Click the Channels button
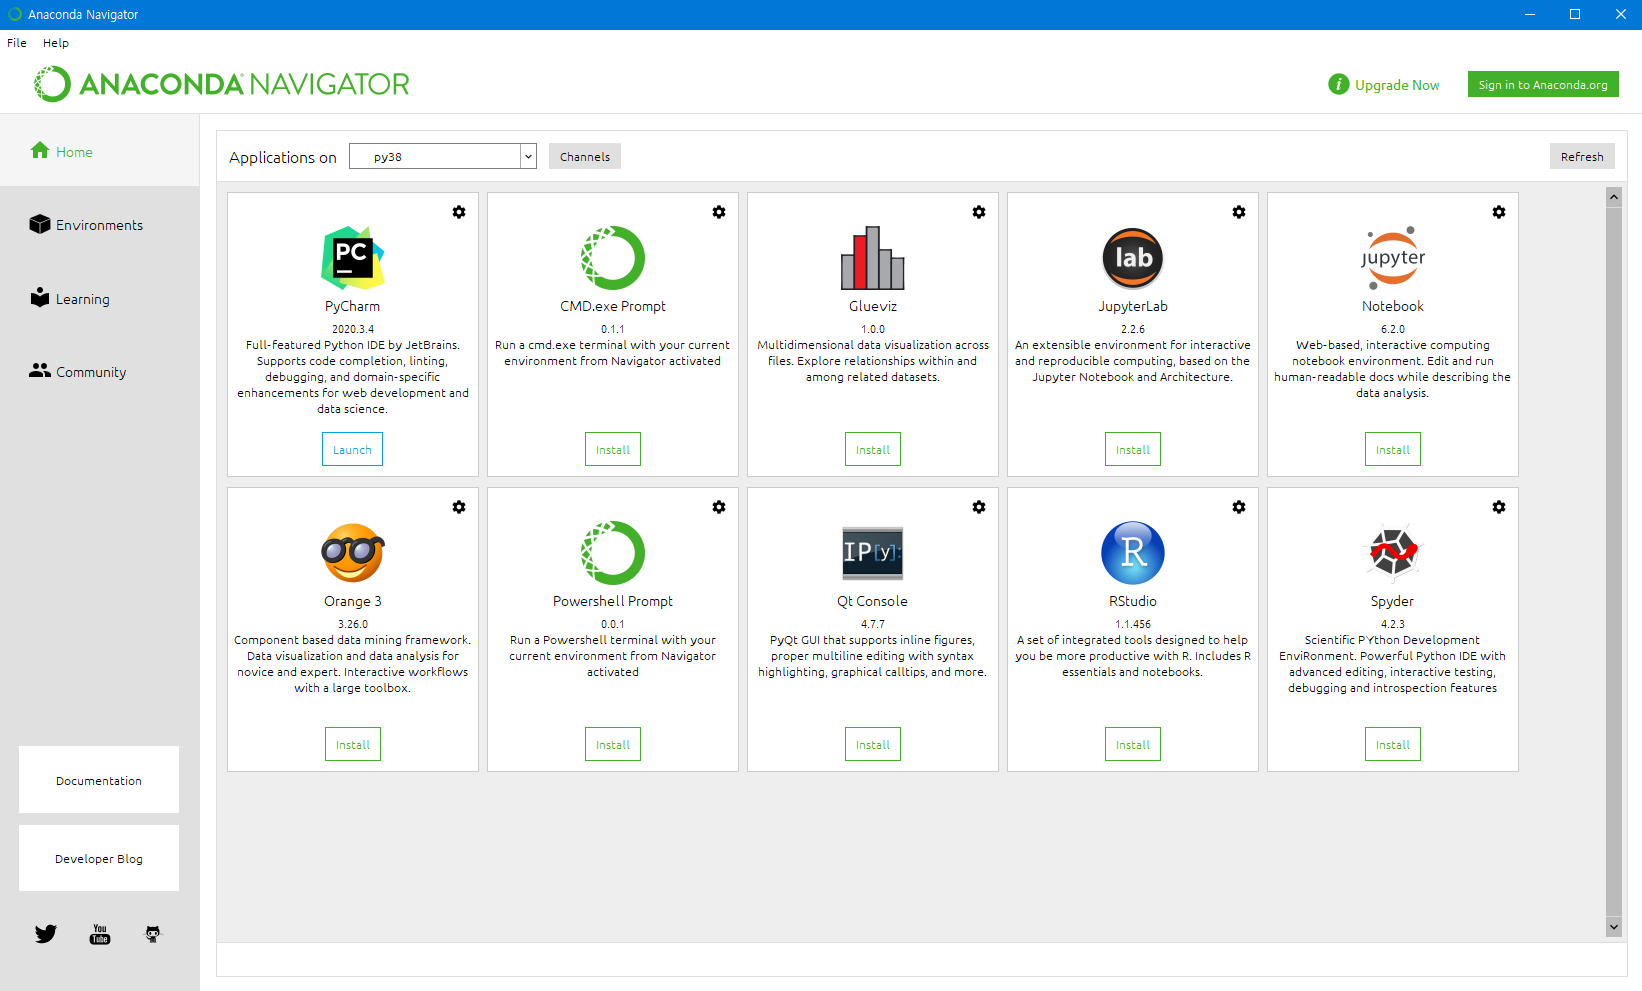The image size is (1642, 991). pyautogui.click(x=585, y=156)
